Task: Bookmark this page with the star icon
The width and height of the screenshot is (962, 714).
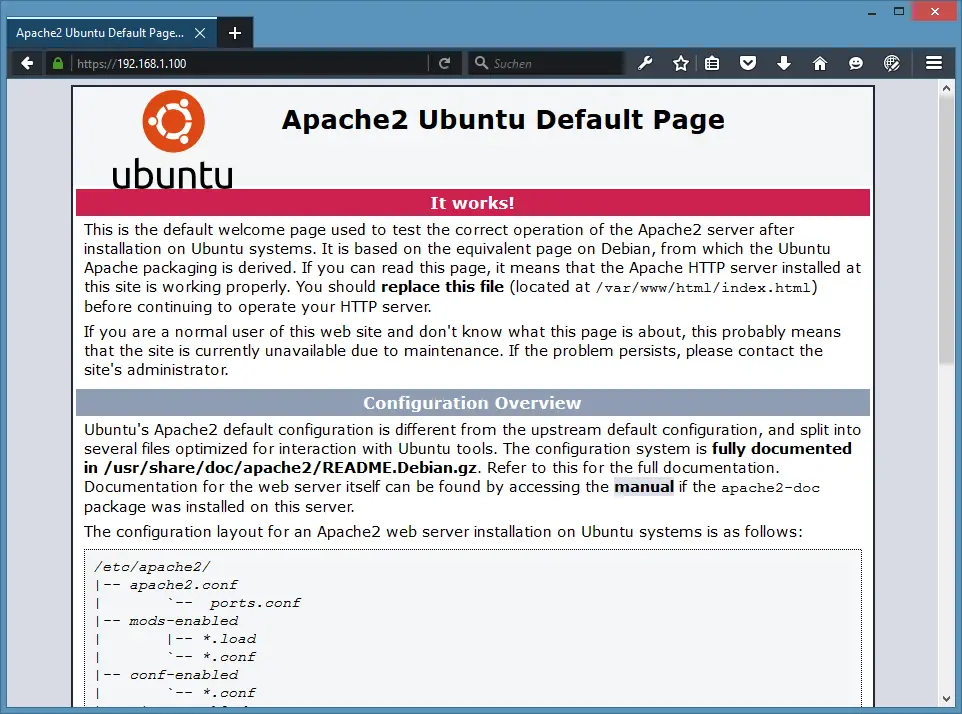Action: pos(680,63)
